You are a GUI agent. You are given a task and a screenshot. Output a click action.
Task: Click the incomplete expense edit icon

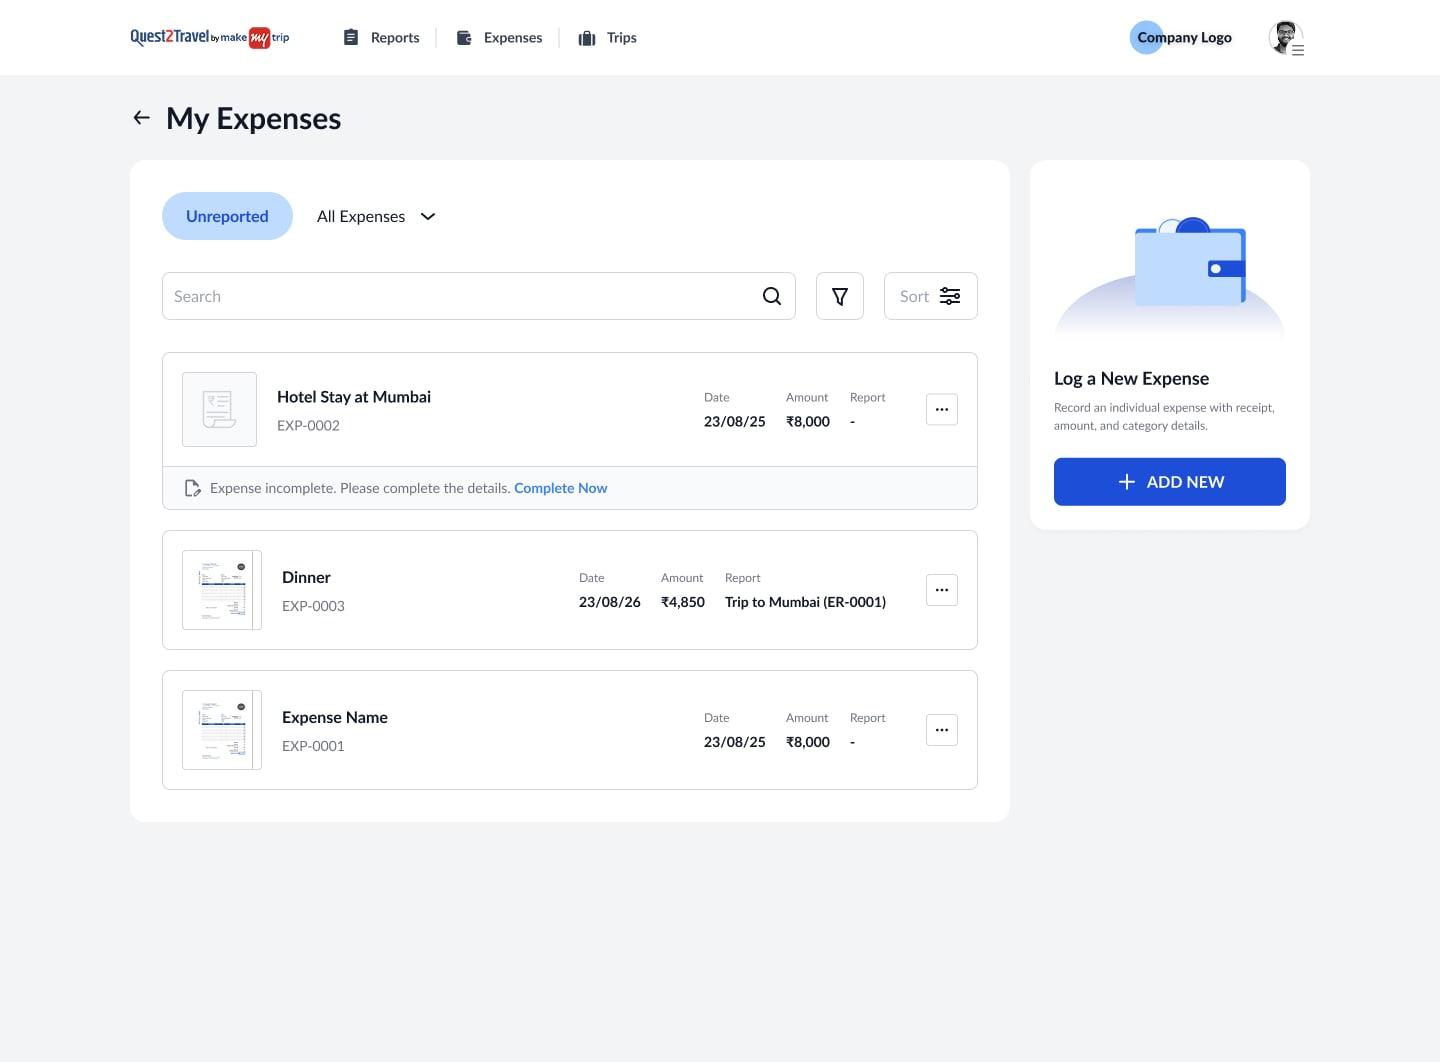(193, 488)
